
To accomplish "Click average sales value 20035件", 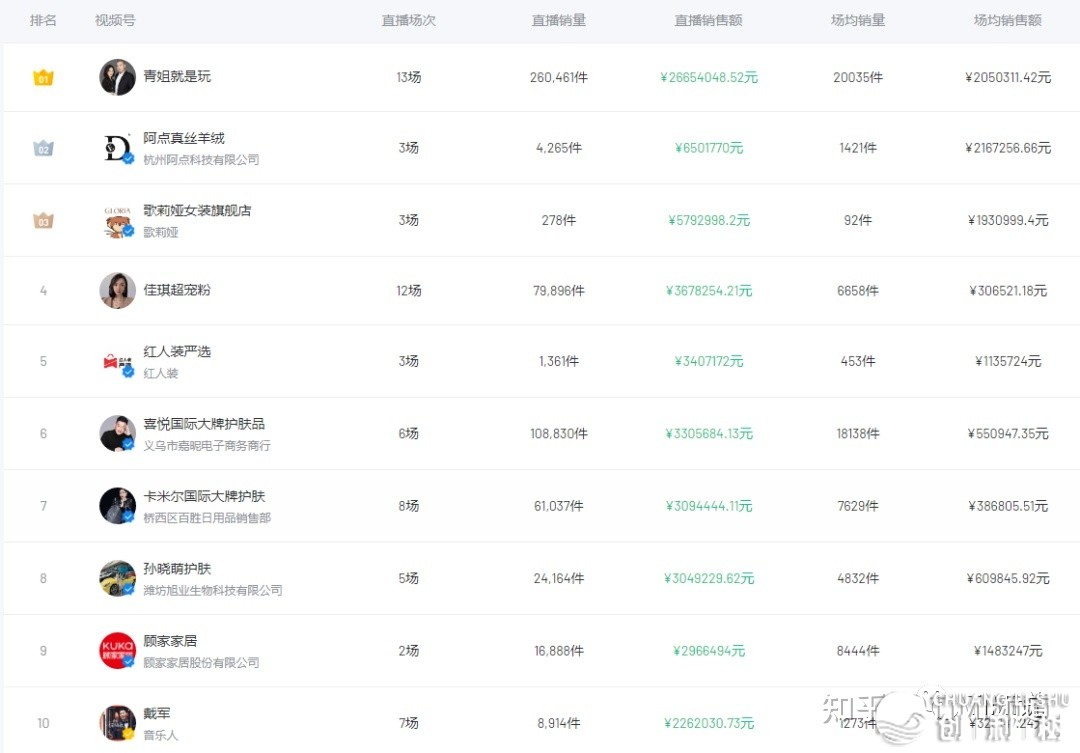I will tap(858, 77).
